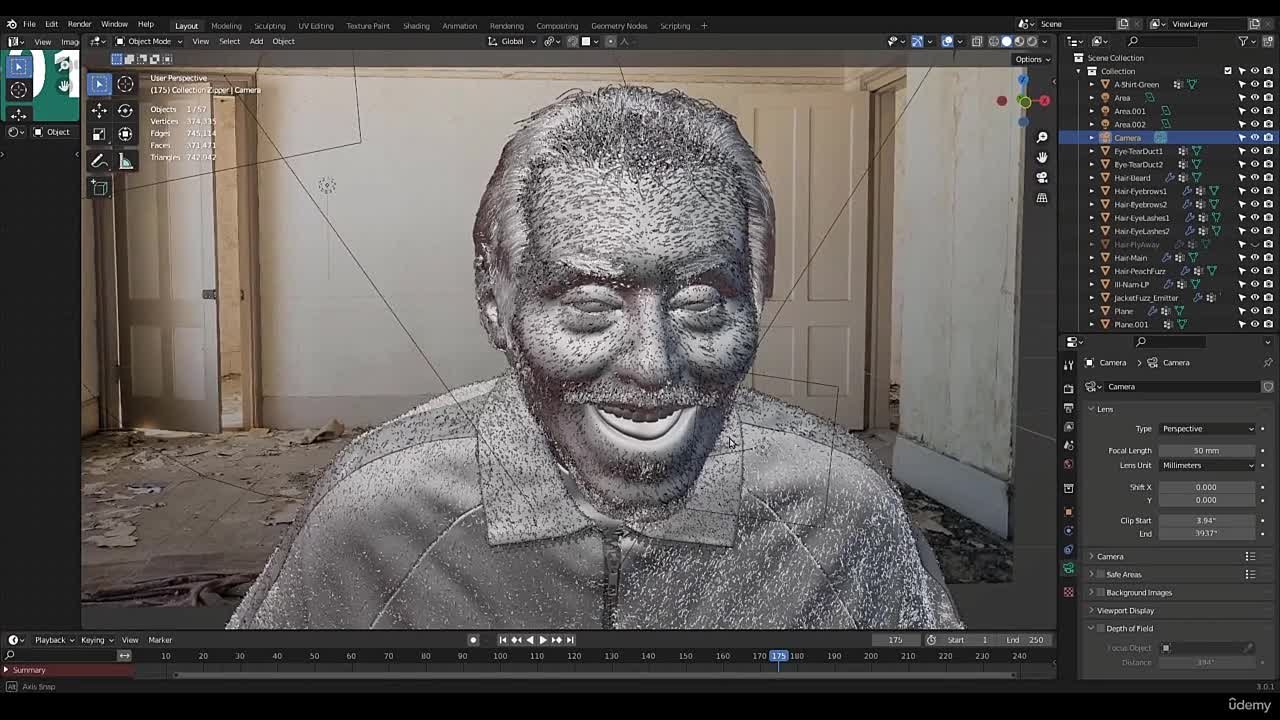Open the Keying popover in timeline

96,640
